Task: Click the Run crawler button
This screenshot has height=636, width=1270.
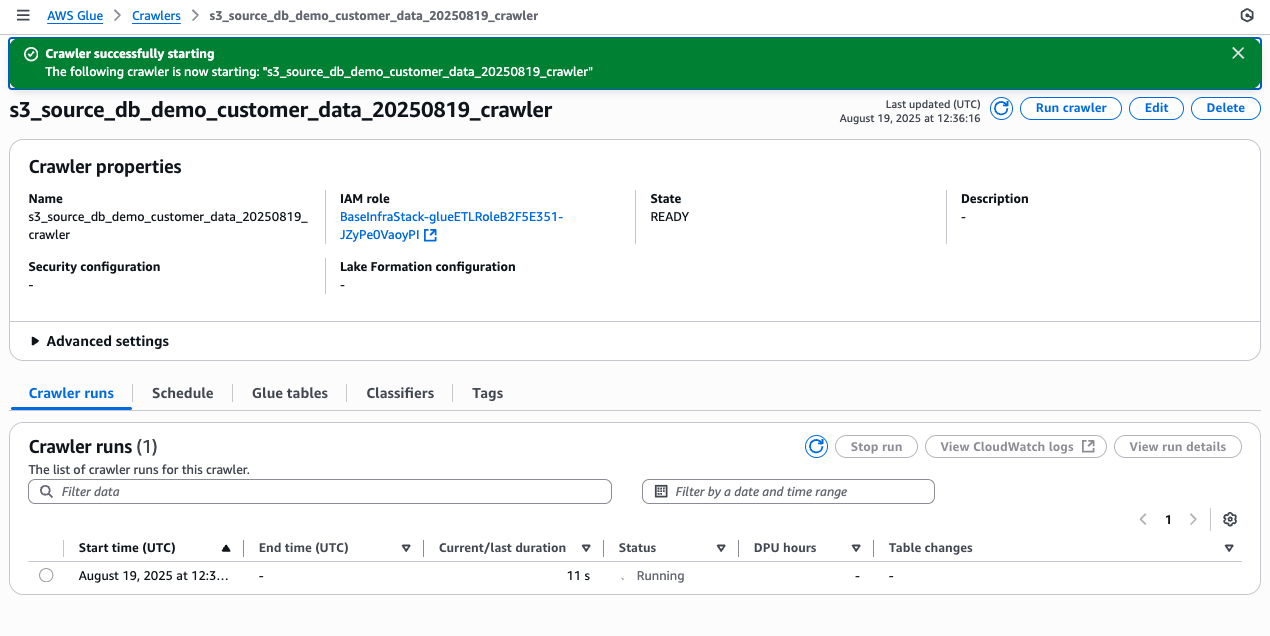Action: [x=1071, y=108]
